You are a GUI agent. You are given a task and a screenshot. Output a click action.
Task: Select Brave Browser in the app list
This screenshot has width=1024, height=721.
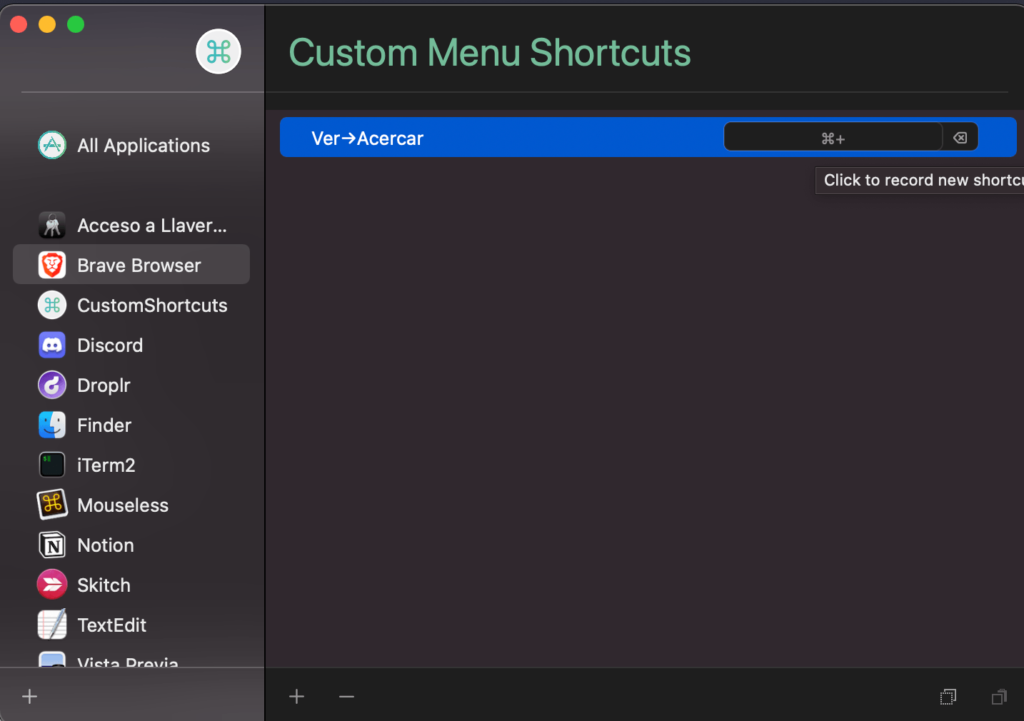[131, 265]
